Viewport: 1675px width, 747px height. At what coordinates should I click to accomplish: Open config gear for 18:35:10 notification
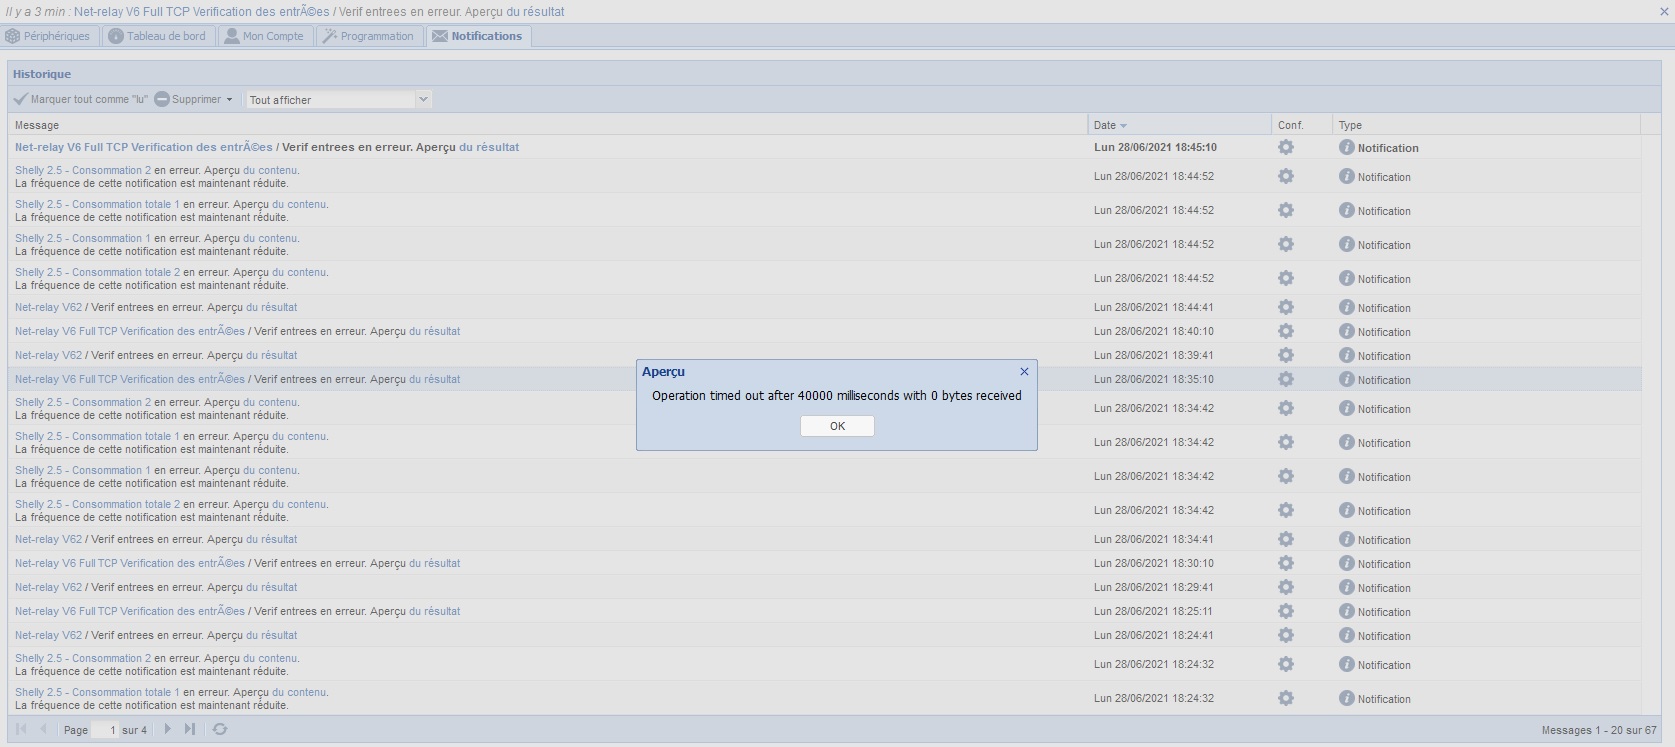point(1286,379)
